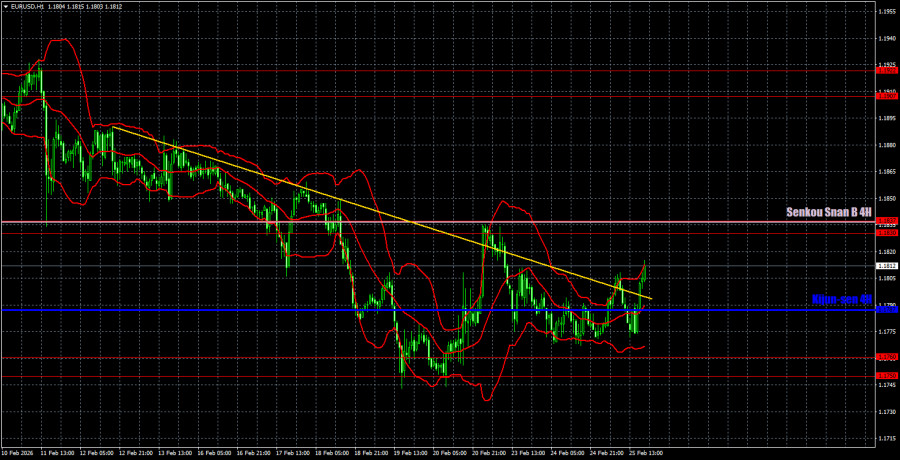Select the Senkou Snan B 4H label
Viewport: 900px width, 460px height.
pyautogui.click(x=830, y=213)
